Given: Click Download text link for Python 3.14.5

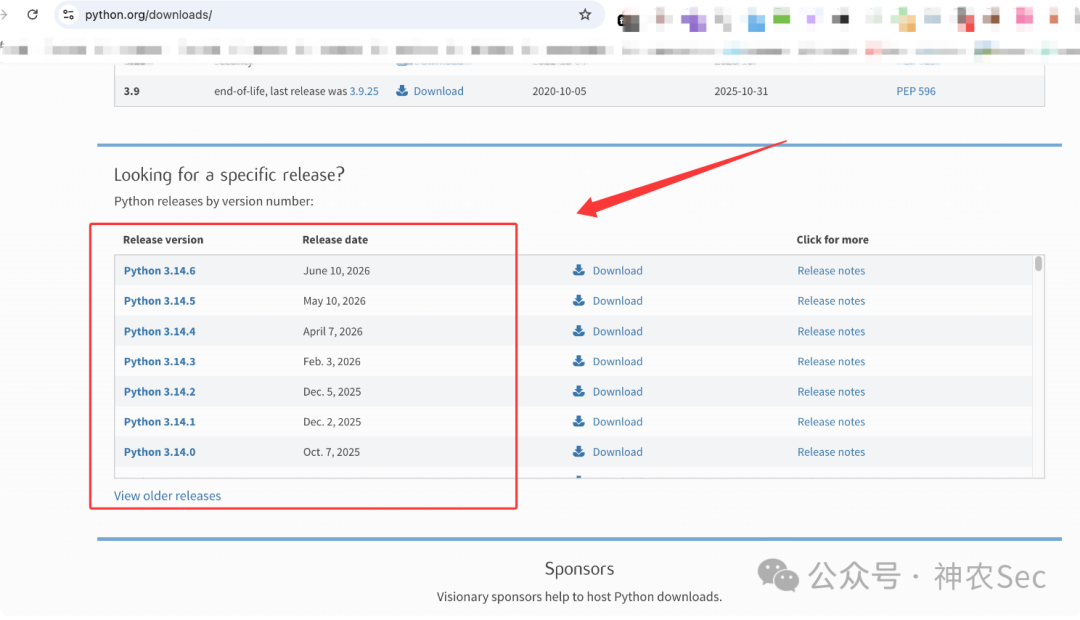Looking at the screenshot, I should pos(618,301).
